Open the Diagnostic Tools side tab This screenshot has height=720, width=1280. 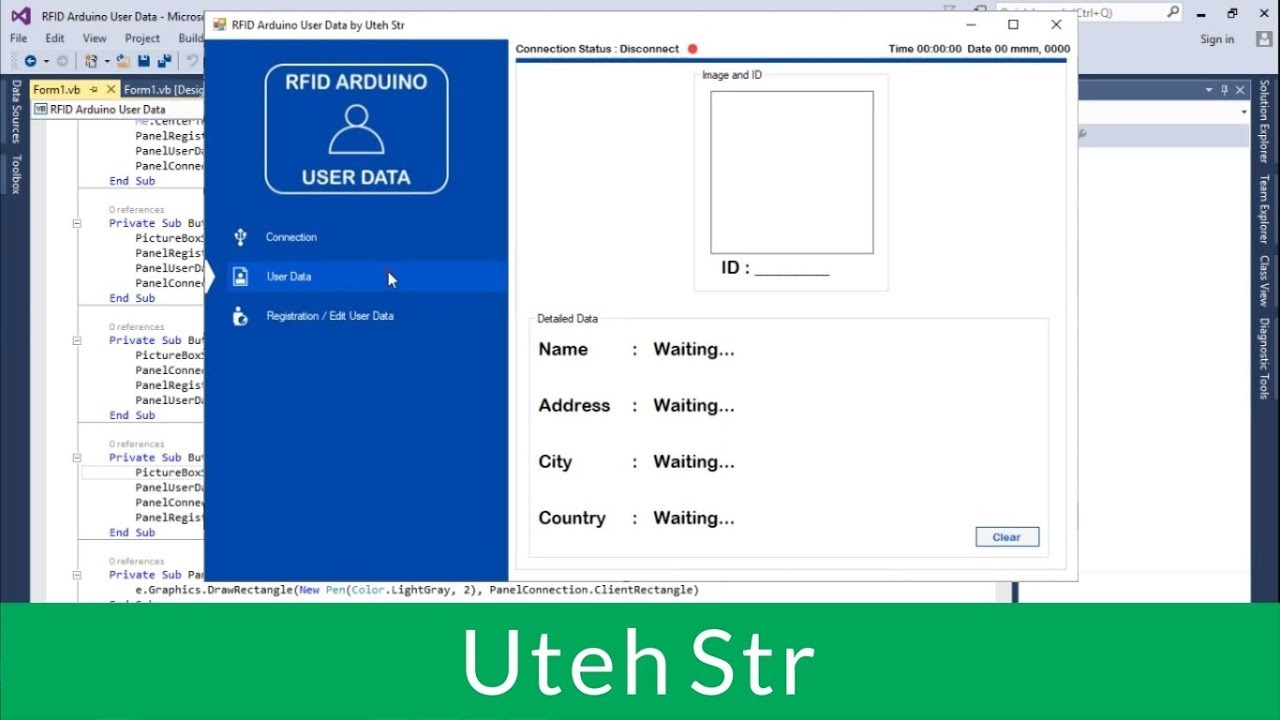pyautogui.click(x=1264, y=358)
